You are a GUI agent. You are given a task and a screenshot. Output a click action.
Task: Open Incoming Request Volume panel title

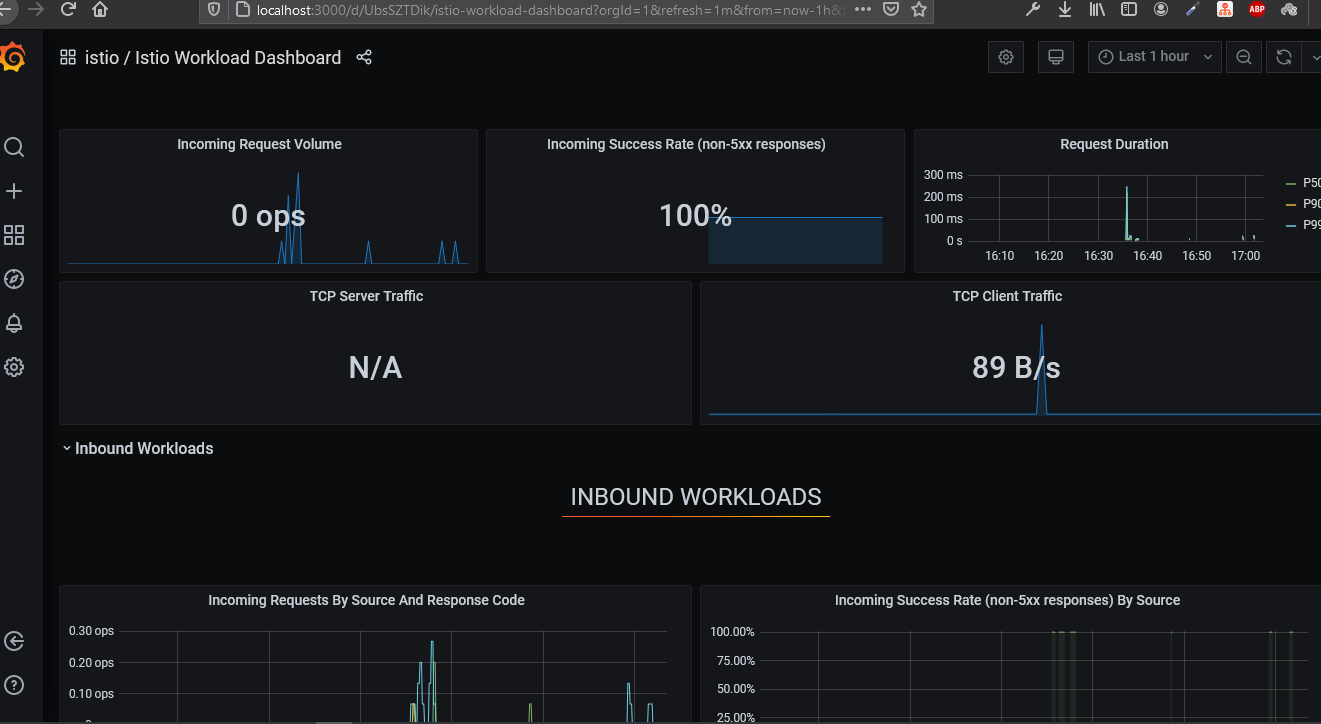(x=259, y=144)
